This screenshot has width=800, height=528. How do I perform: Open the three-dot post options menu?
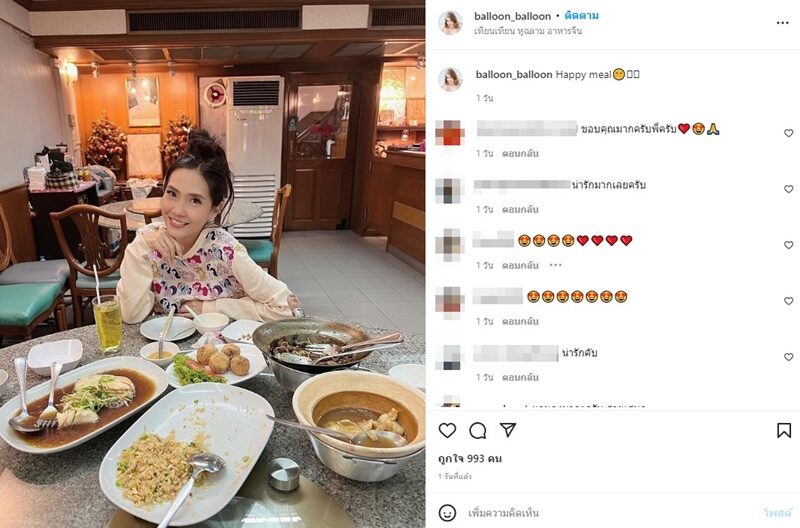[x=783, y=23]
